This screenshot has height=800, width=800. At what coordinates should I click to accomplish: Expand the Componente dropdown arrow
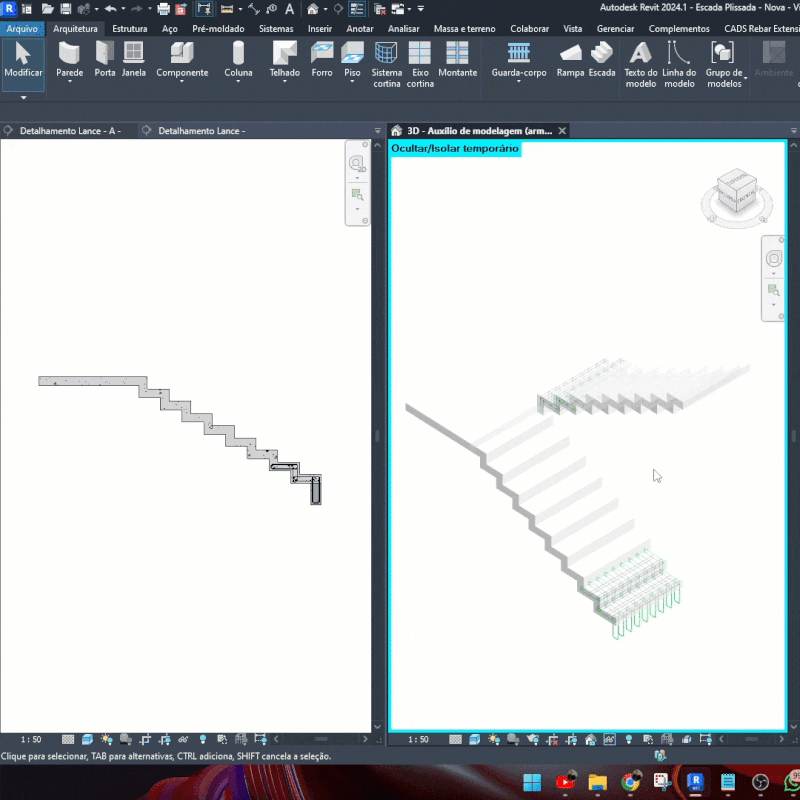pyautogui.click(x=182, y=82)
